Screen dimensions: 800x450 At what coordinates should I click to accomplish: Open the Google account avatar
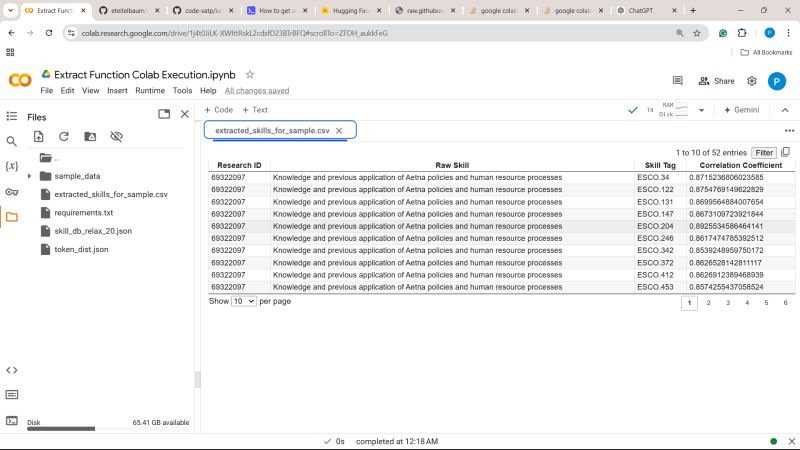click(777, 81)
